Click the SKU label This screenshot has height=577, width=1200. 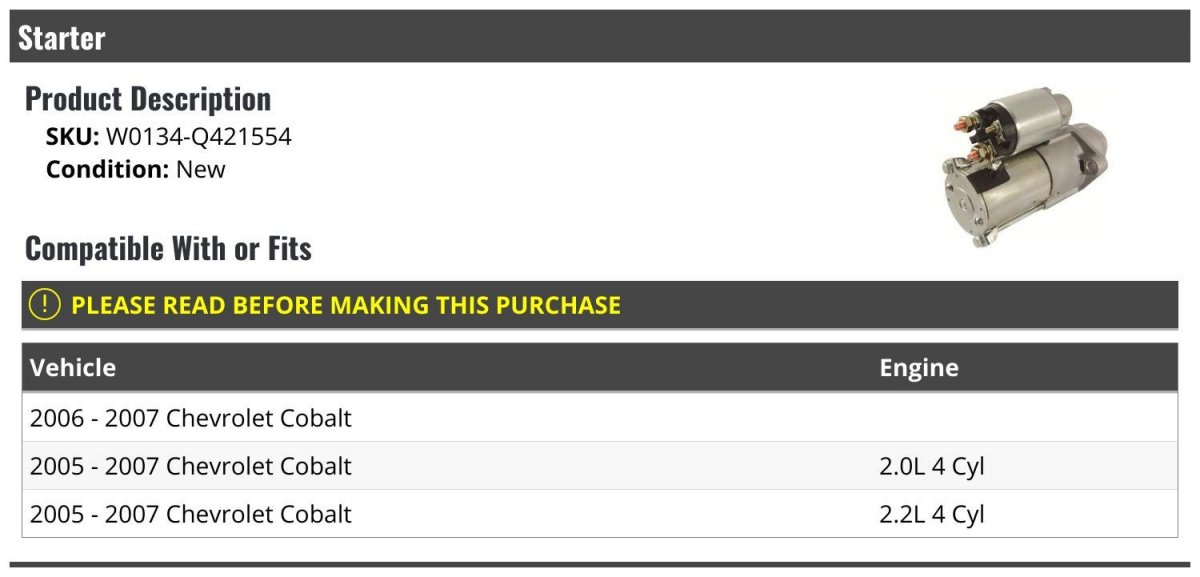tap(72, 137)
